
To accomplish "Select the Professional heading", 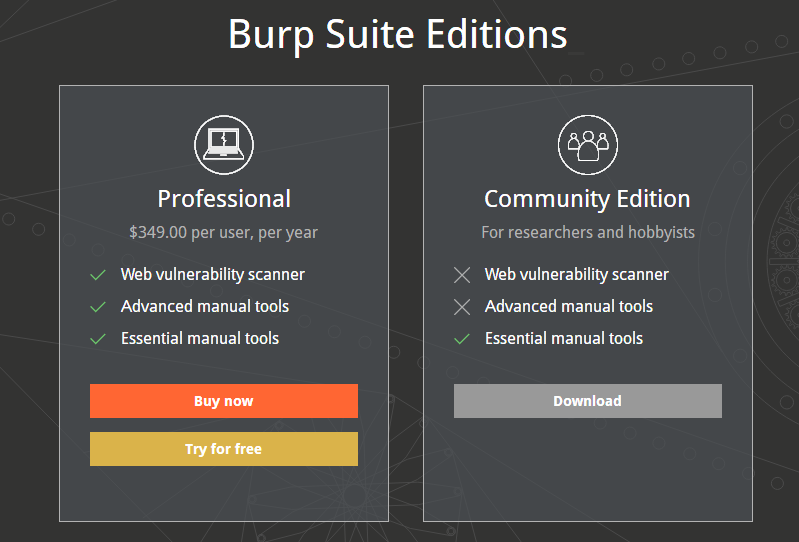I will [x=224, y=199].
